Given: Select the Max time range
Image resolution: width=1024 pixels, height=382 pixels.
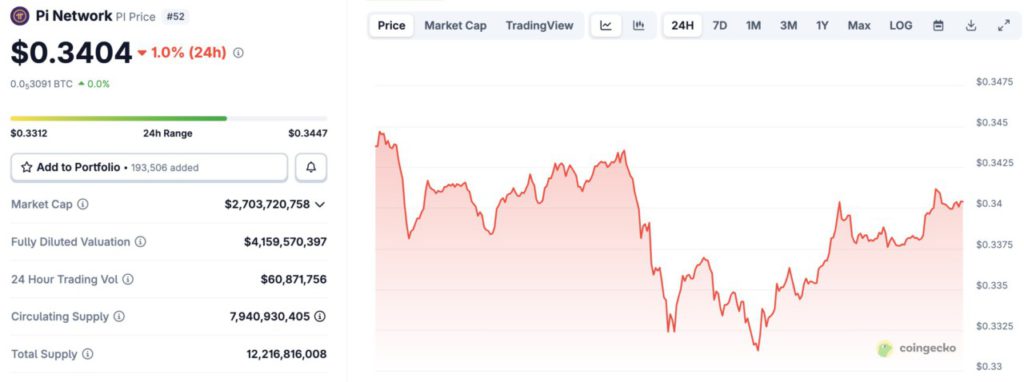Looking at the screenshot, I should [859, 26].
